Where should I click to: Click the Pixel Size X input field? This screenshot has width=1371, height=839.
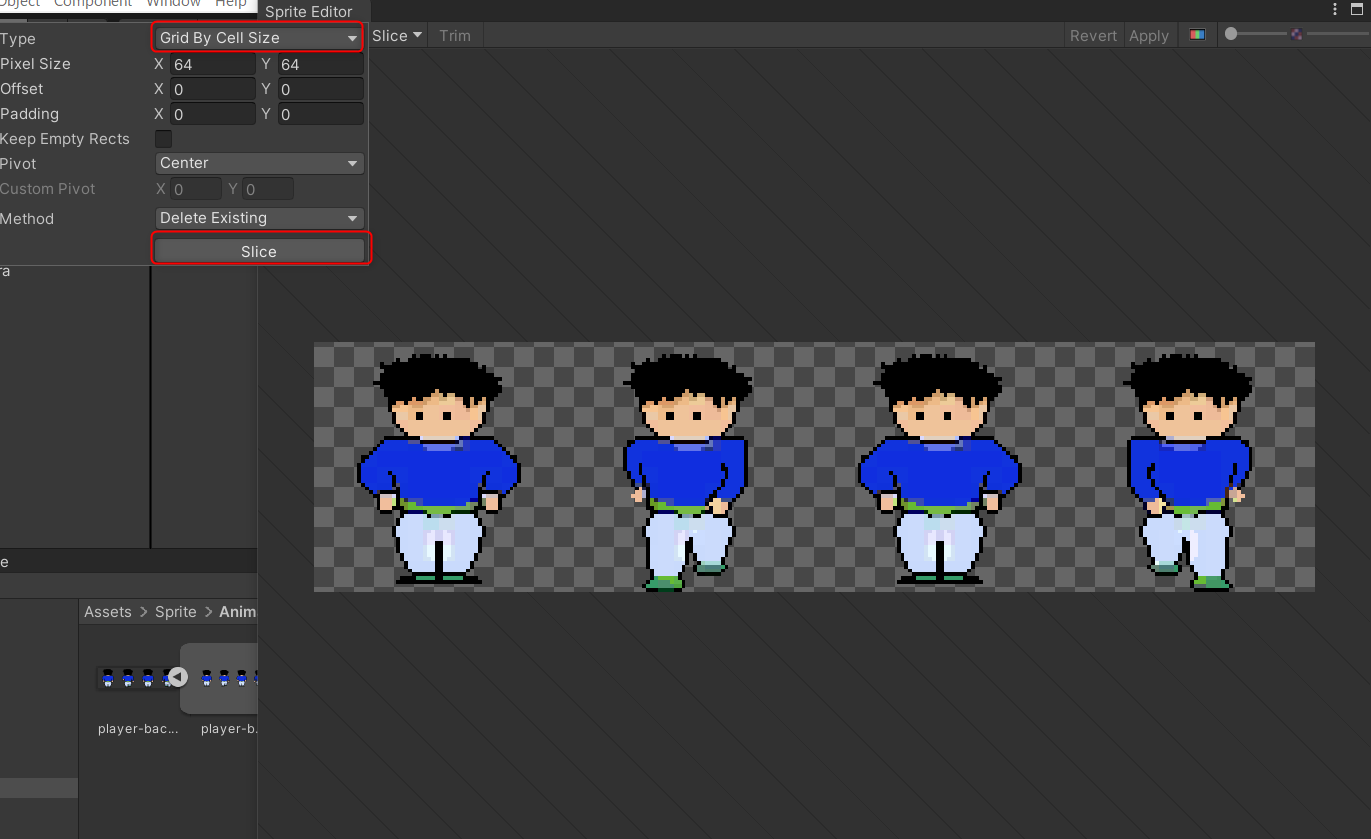(212, 63)
